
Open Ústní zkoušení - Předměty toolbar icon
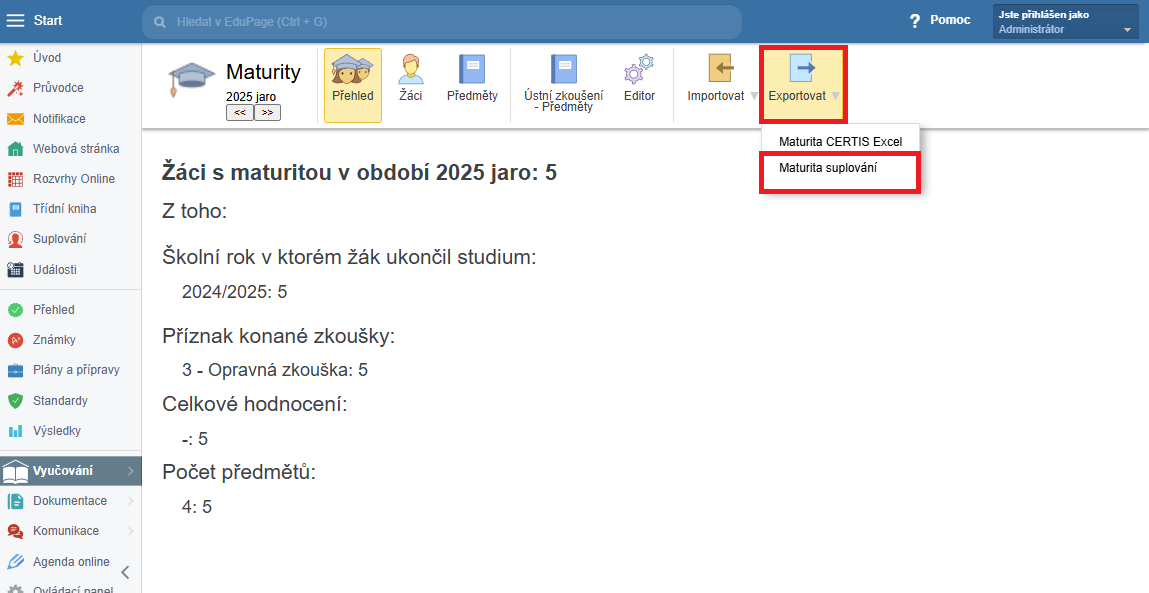click(x=564, y=70)
